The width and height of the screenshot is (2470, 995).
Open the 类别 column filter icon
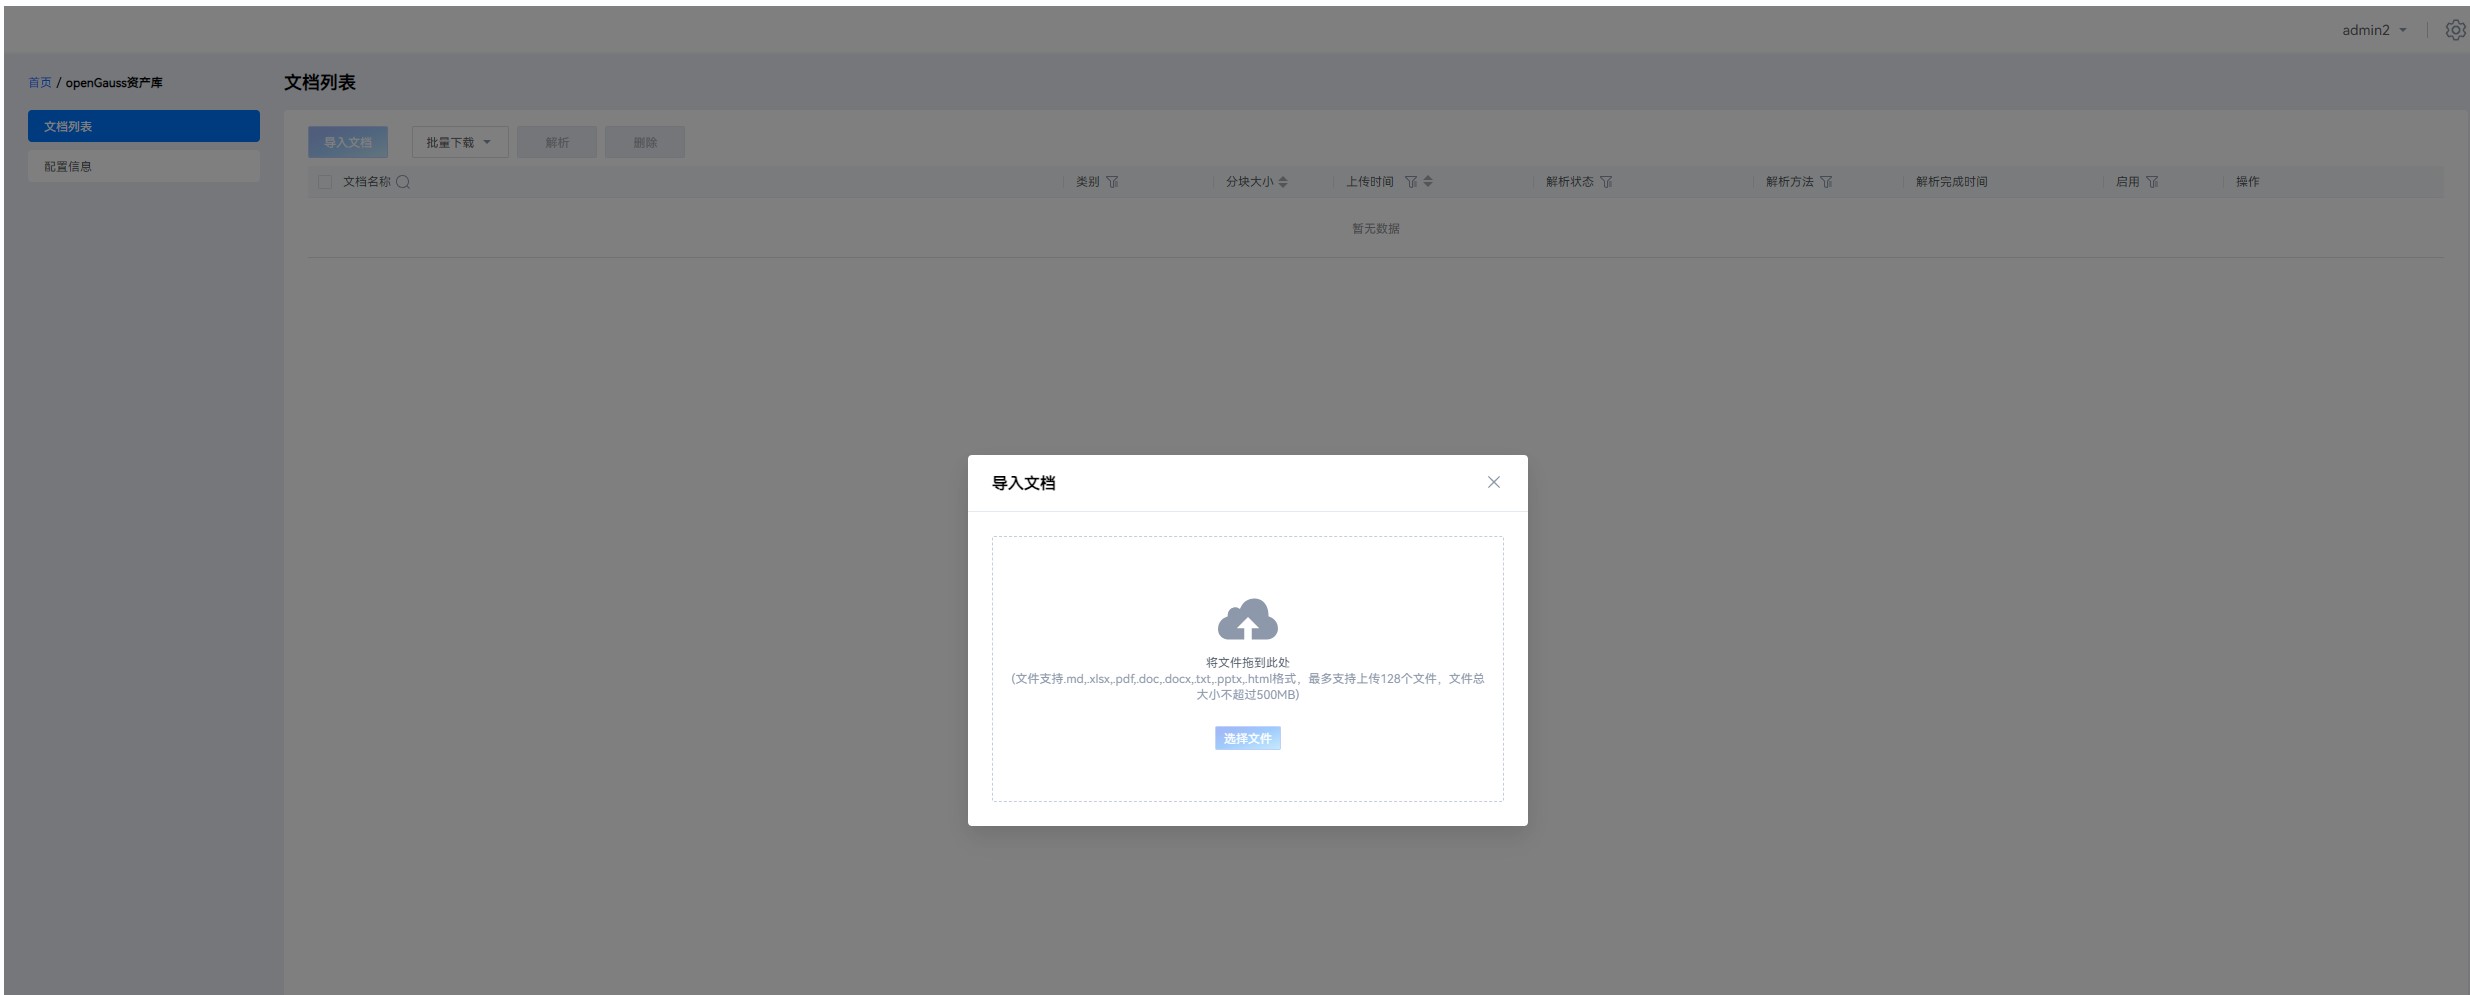pyautogui.click(x=1112, y=182)
